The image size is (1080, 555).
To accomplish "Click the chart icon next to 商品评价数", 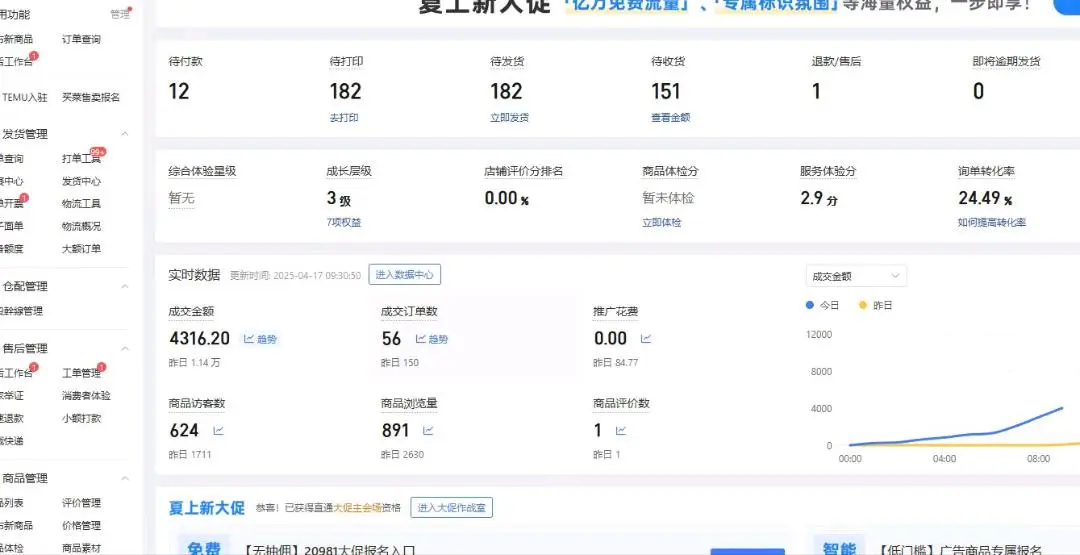I will [621, 431].
